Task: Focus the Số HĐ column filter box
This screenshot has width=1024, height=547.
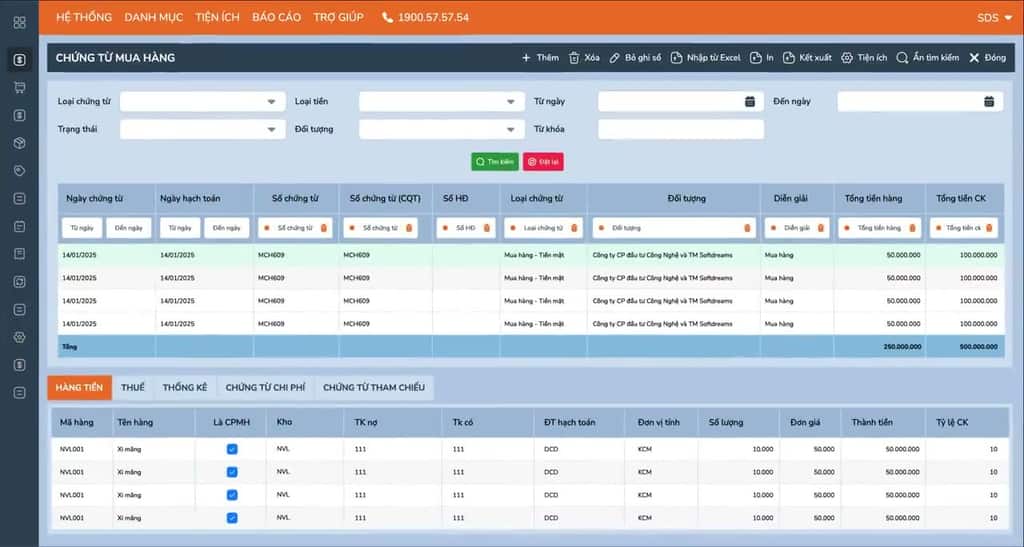Action: (x=466, y=228)
